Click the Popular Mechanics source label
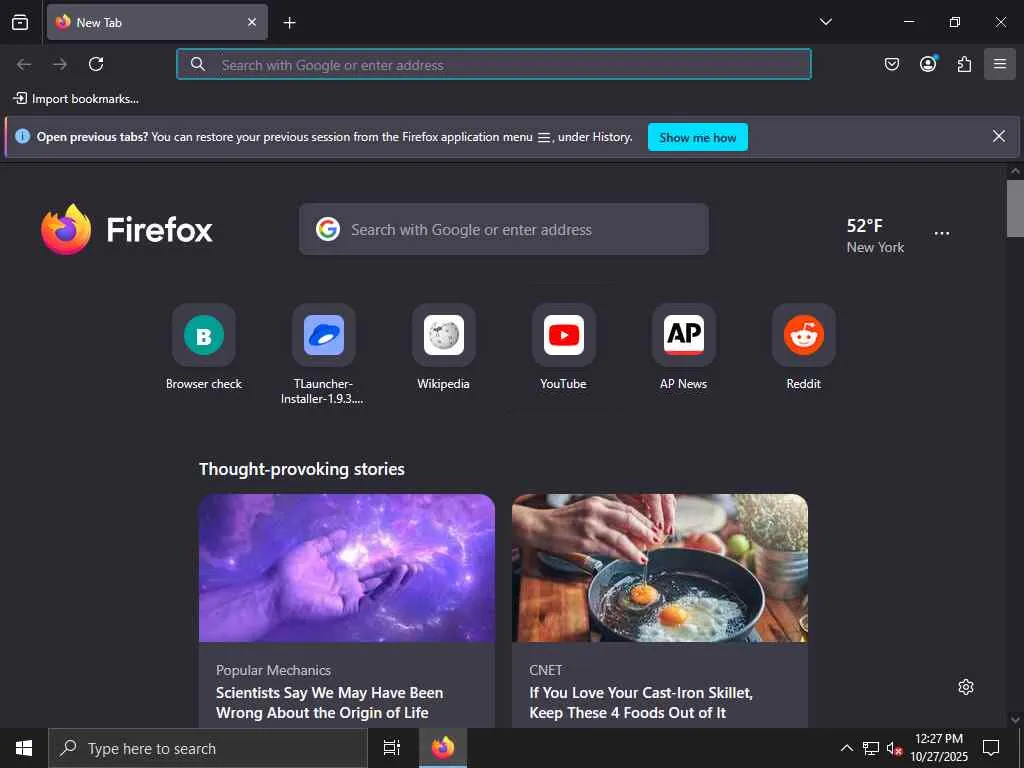1024x768 pixels. tap(273, 670)
